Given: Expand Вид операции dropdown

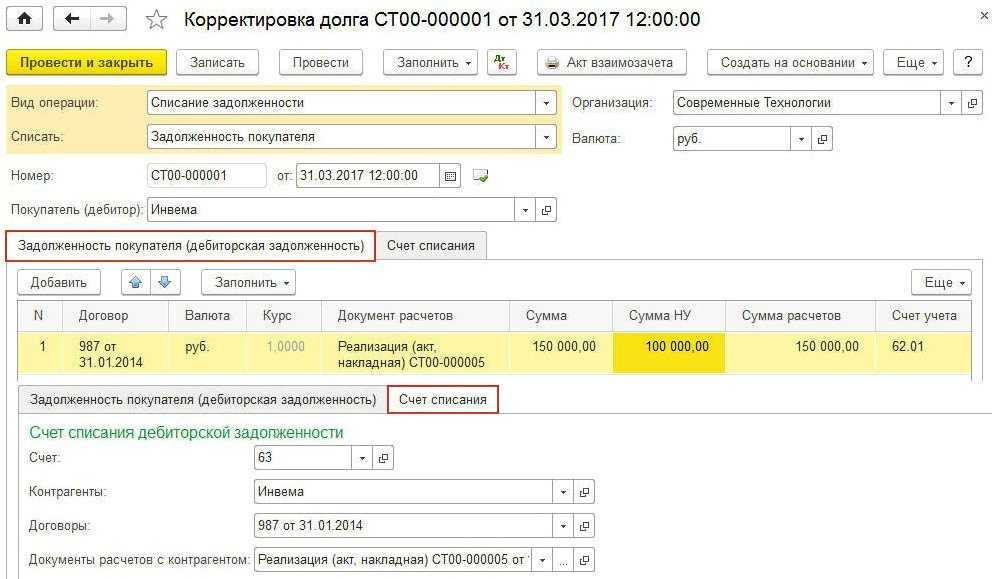Looking at the screenshot, I should point(546,103).
